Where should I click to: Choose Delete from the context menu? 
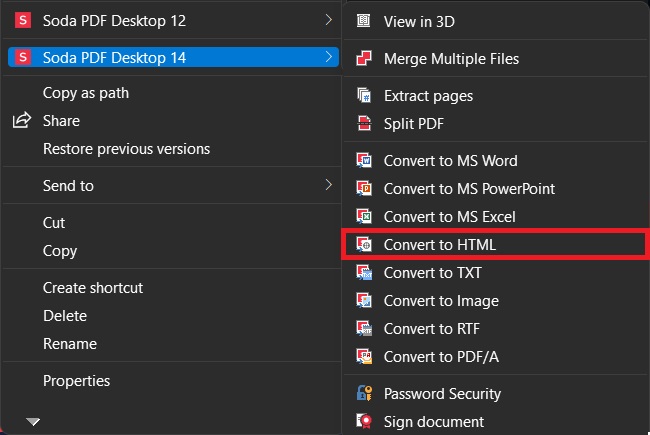[x=65, y=316]
